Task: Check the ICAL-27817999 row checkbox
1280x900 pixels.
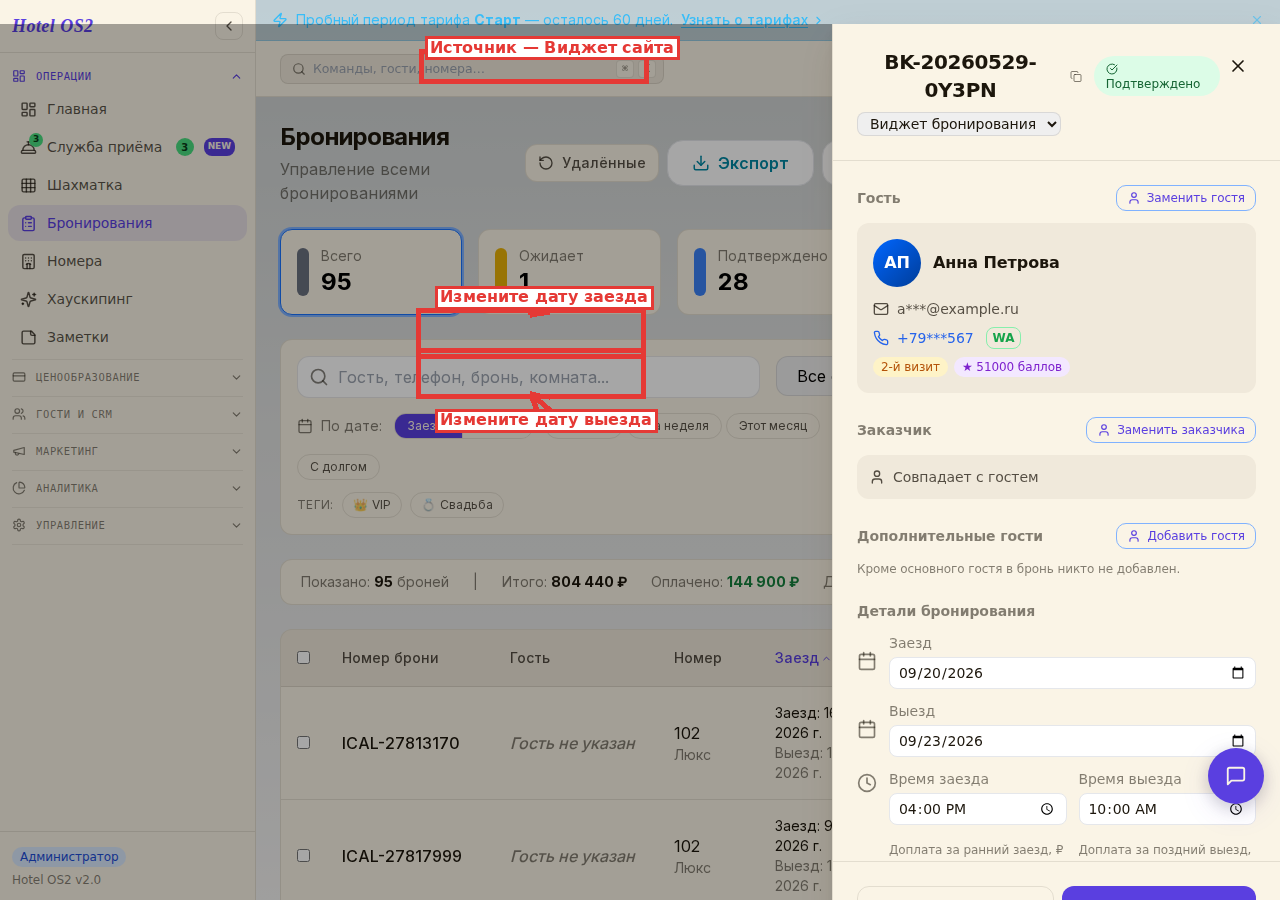Action: (304, 856)
